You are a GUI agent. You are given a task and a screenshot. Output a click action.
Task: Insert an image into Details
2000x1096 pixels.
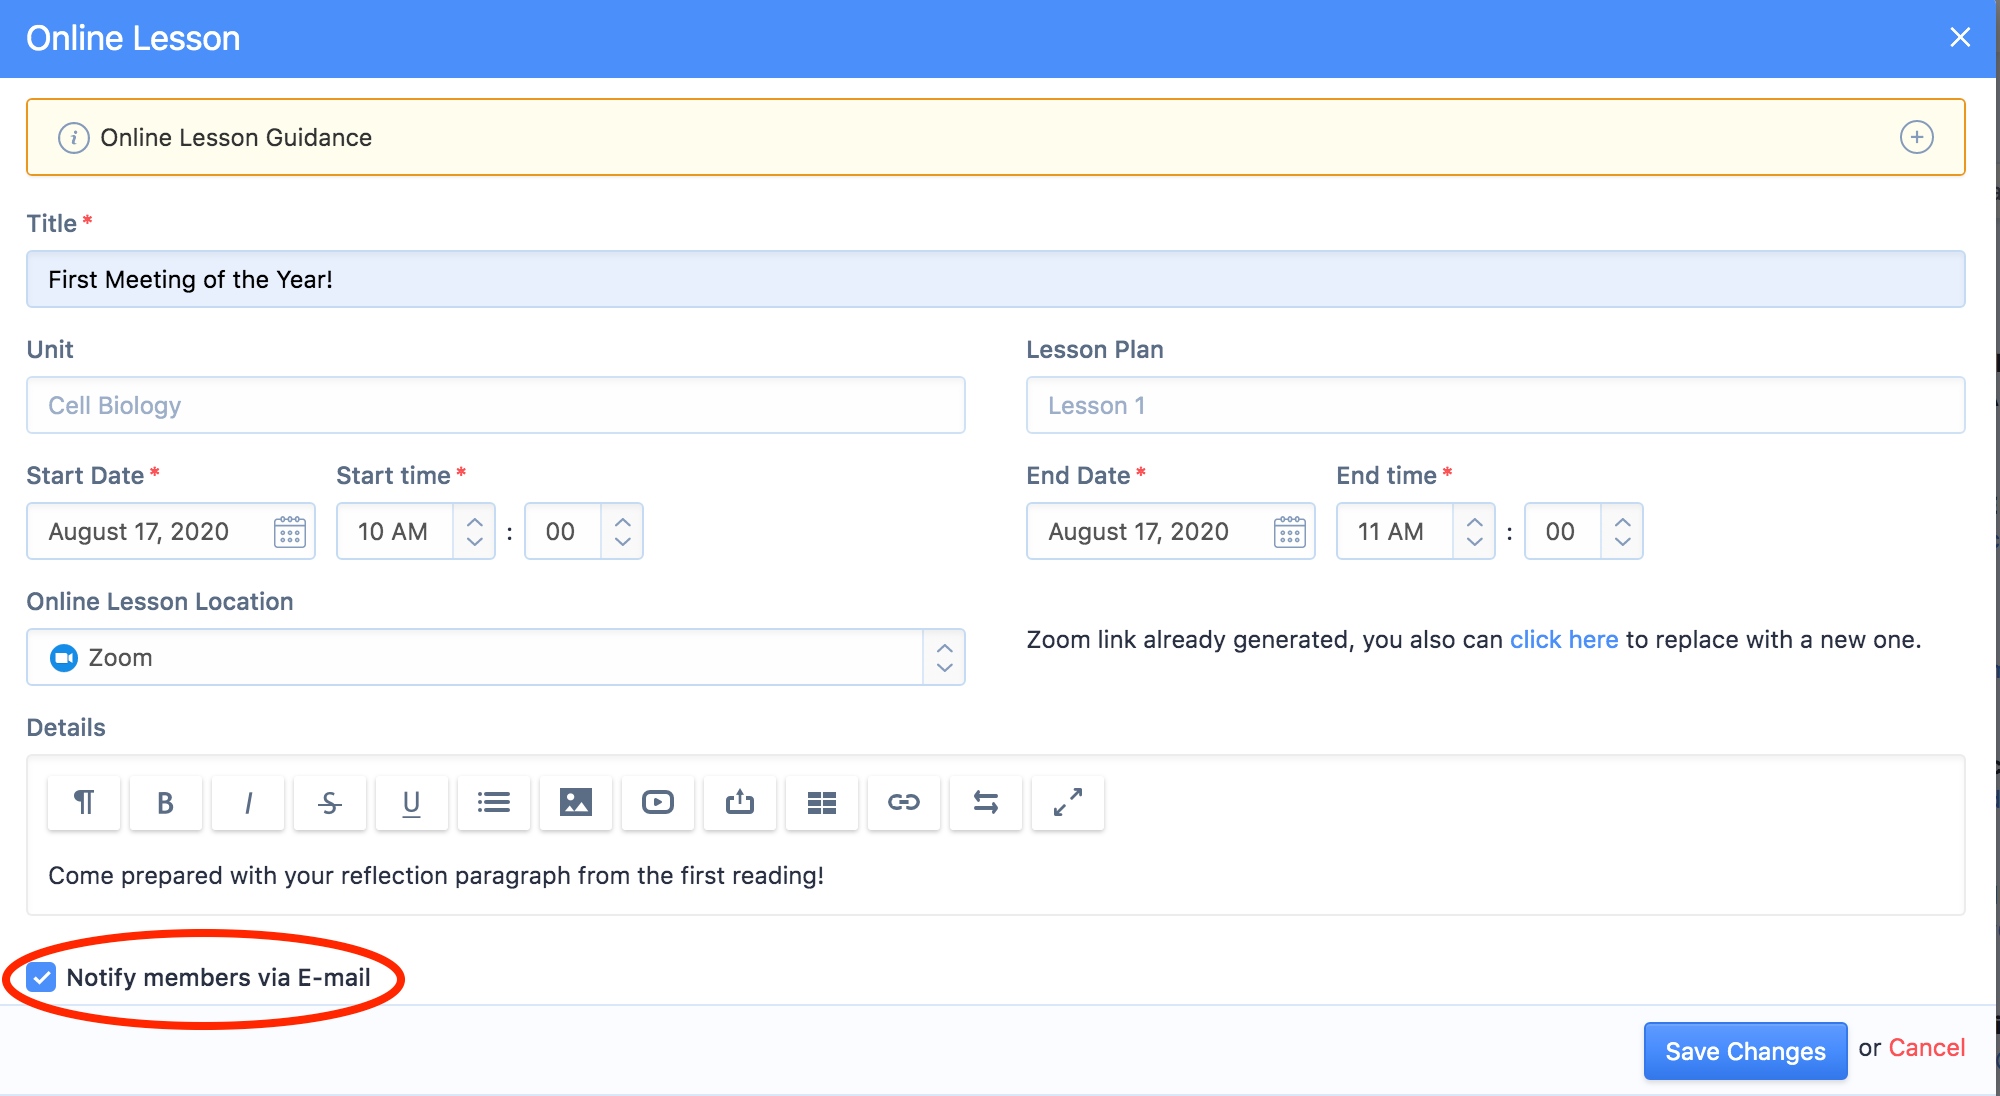point(575,803)
